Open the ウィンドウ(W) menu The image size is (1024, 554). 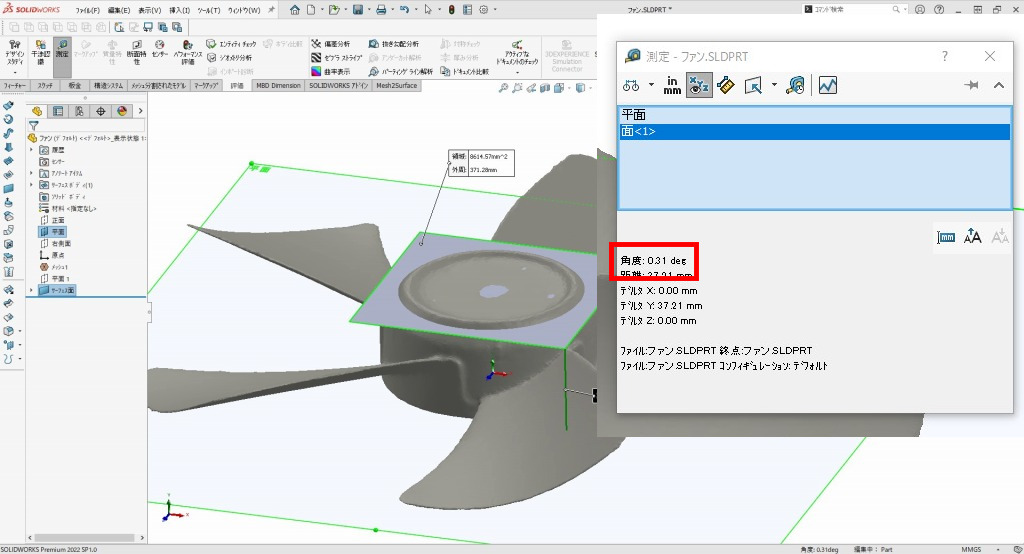(x=244, y=10)
